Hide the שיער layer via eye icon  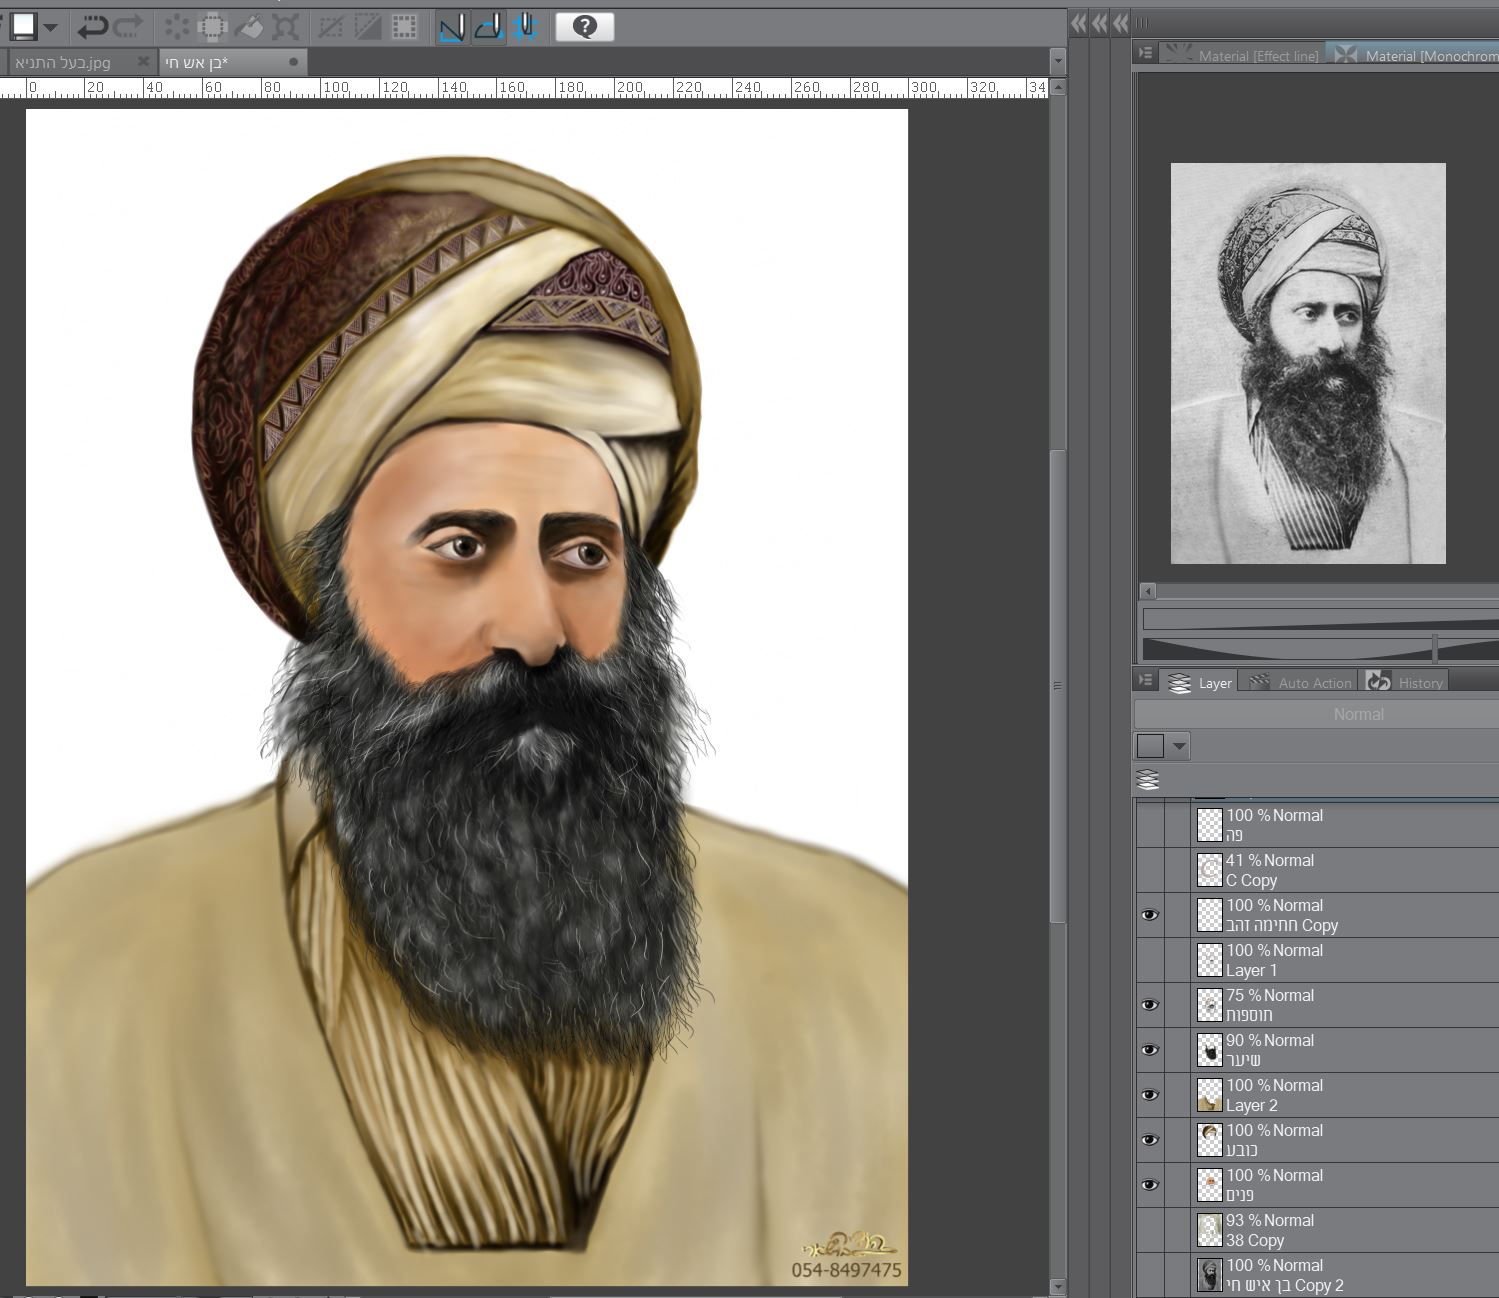[x=1150, y=1050]
